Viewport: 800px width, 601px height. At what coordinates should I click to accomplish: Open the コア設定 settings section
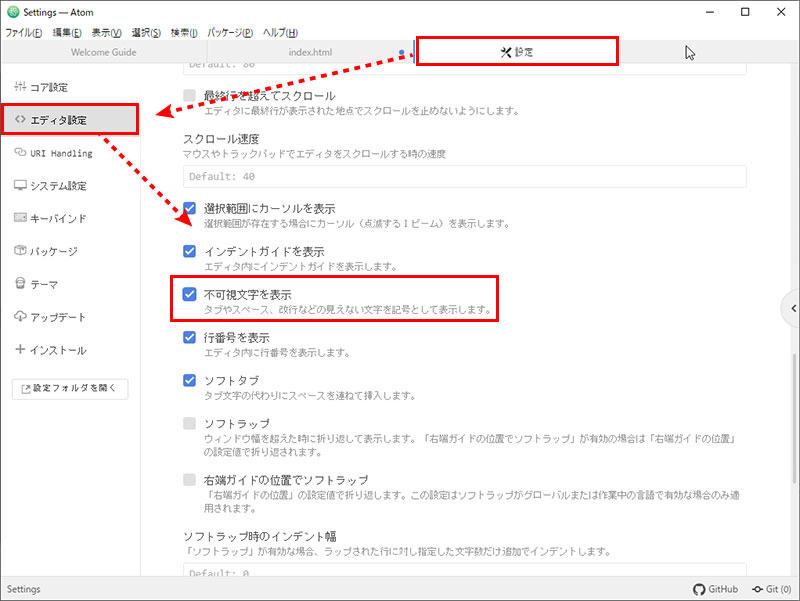pyautogui.click(x=70, y=87)
